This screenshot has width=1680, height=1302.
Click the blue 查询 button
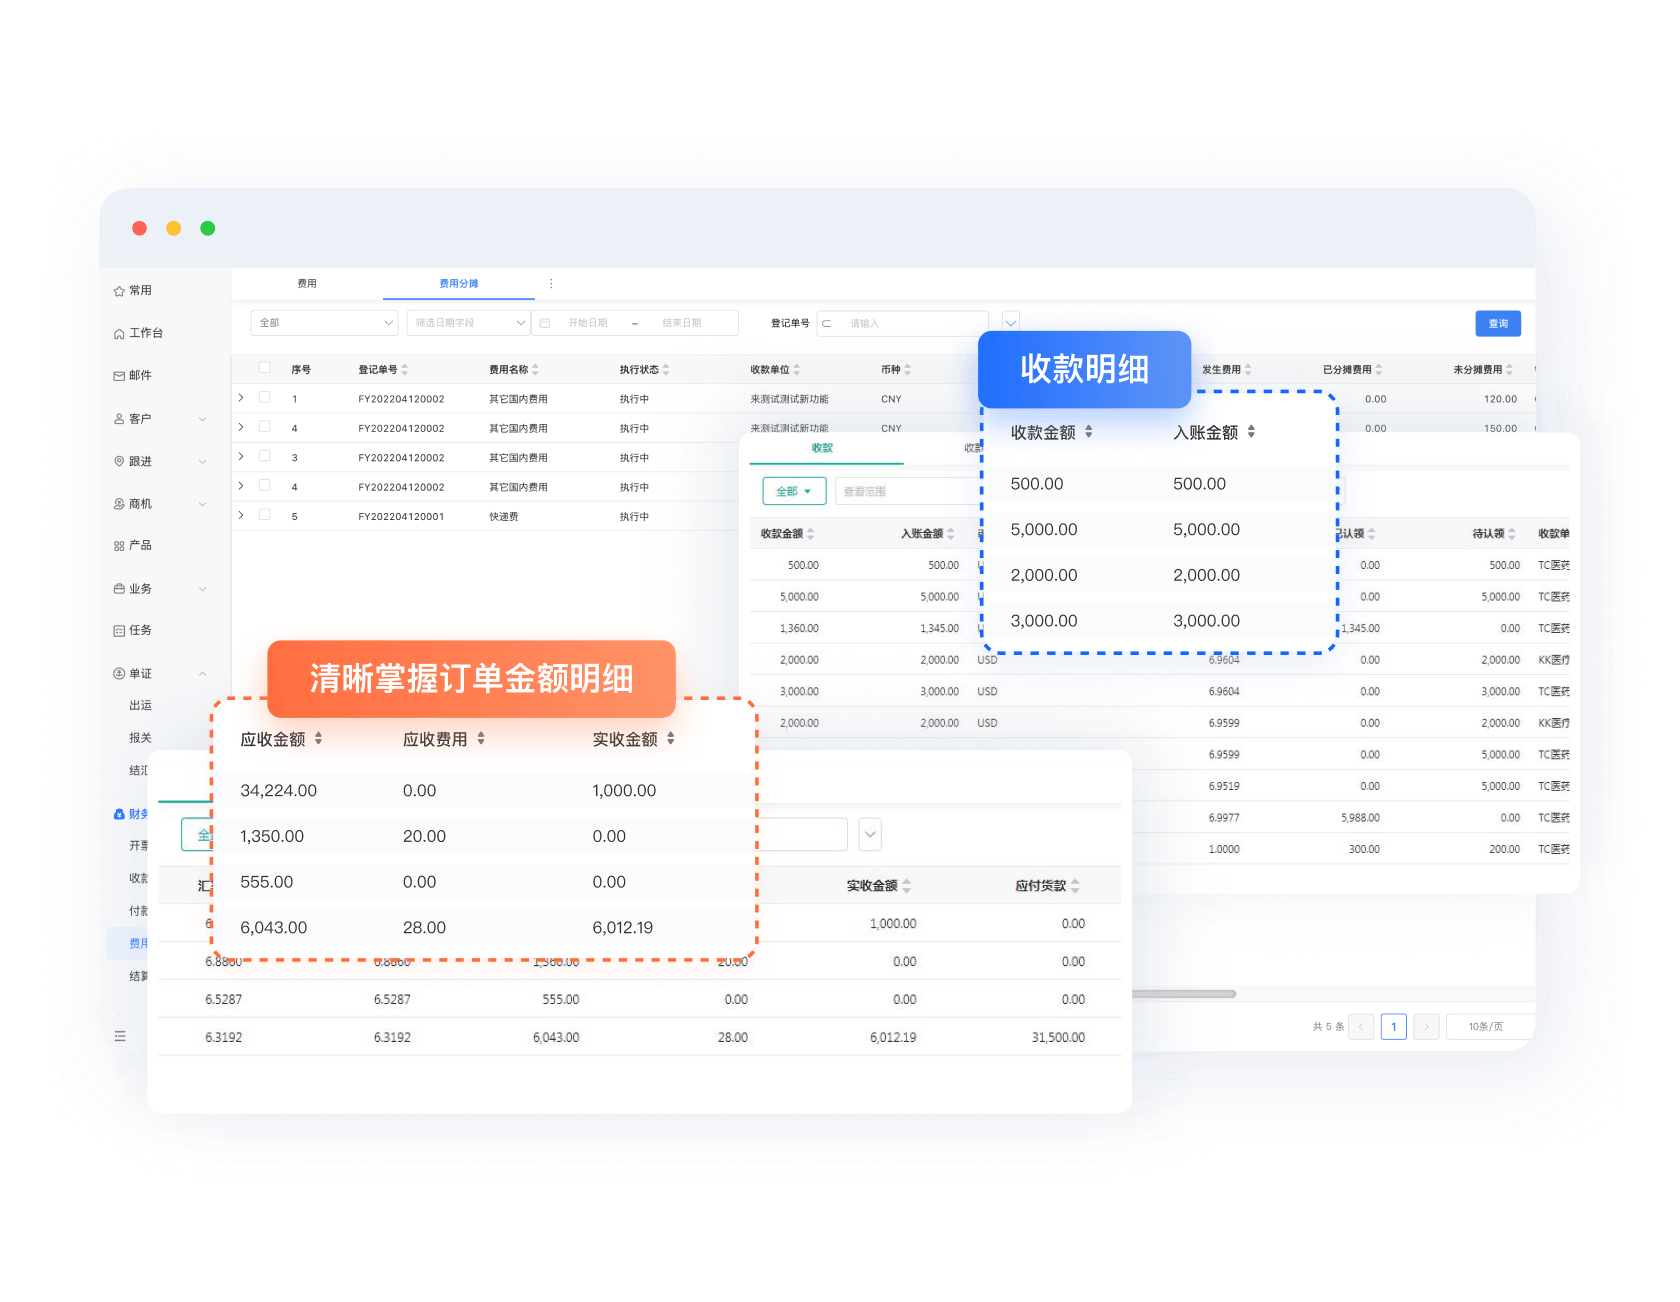point(1497,324)
